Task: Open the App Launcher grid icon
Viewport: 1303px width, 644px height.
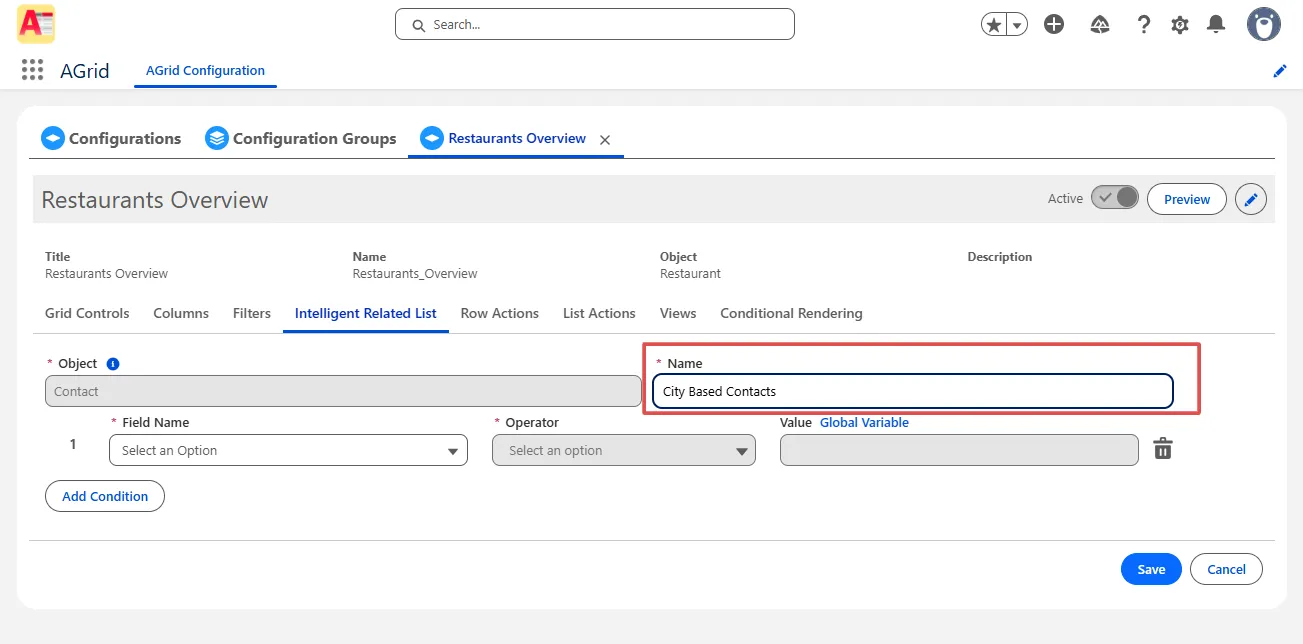Action: pos(32,70)
